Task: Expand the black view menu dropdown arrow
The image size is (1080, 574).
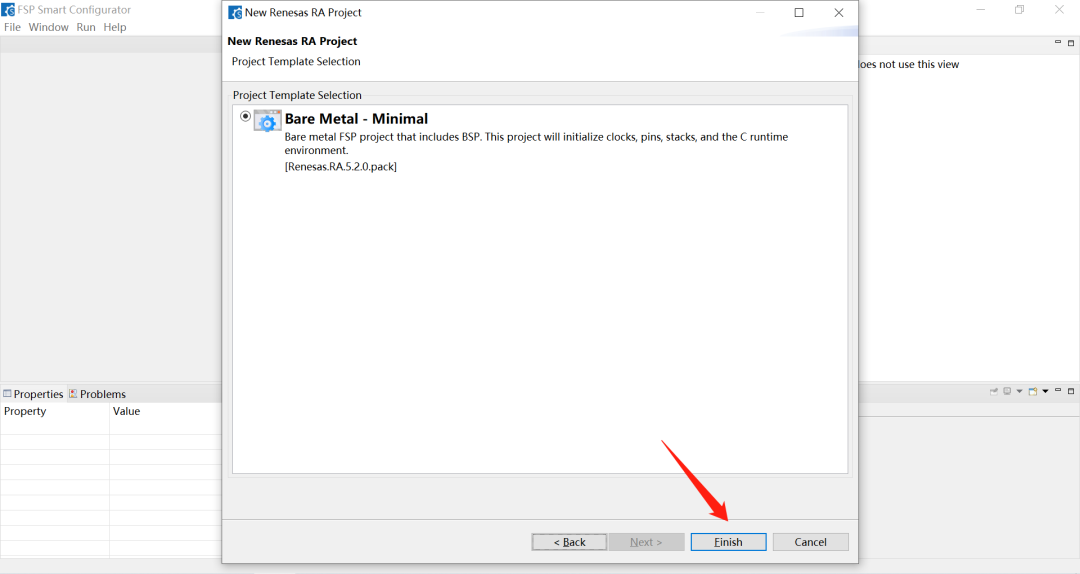Action: click(1044, 391)
